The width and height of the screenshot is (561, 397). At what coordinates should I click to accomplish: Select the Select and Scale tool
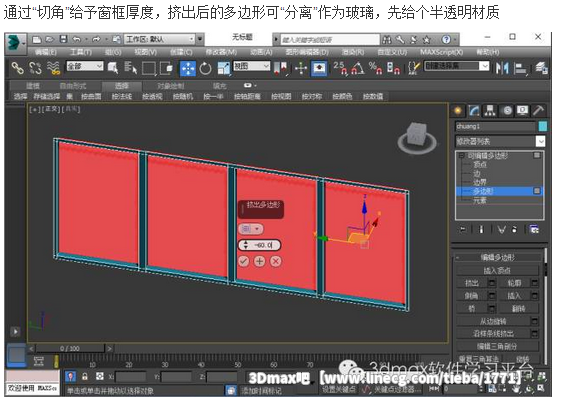224,68
